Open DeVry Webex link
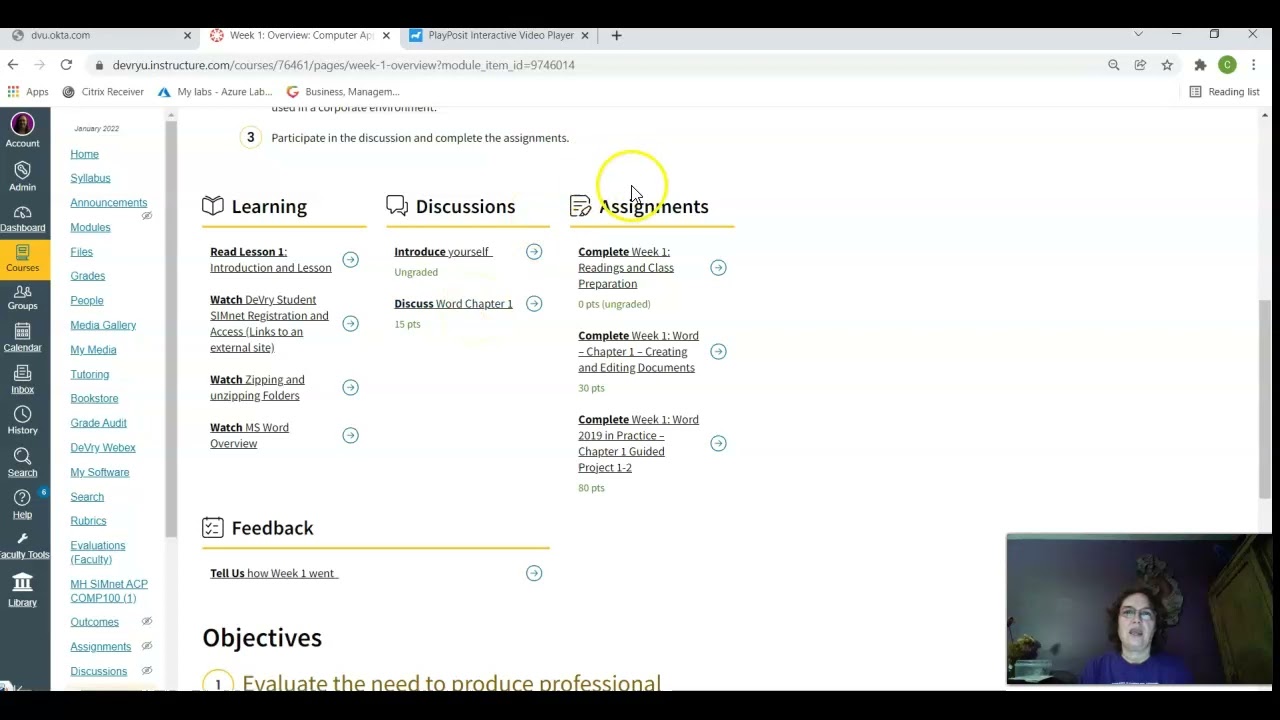Viewport: 1280px width, 720px height. tap(103, 448)
